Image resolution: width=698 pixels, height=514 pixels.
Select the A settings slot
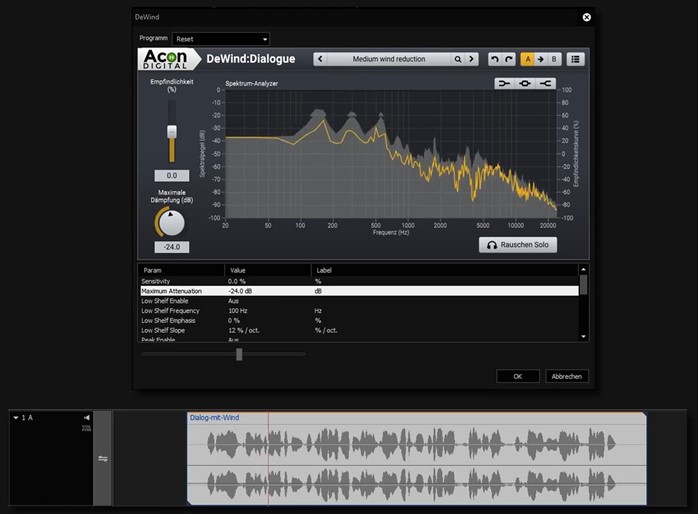[528, 59]
